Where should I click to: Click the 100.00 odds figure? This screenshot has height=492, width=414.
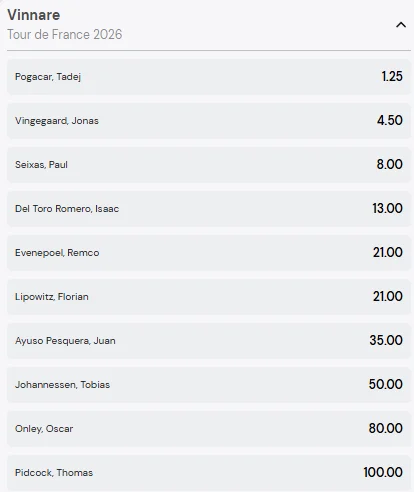(383, 472)
